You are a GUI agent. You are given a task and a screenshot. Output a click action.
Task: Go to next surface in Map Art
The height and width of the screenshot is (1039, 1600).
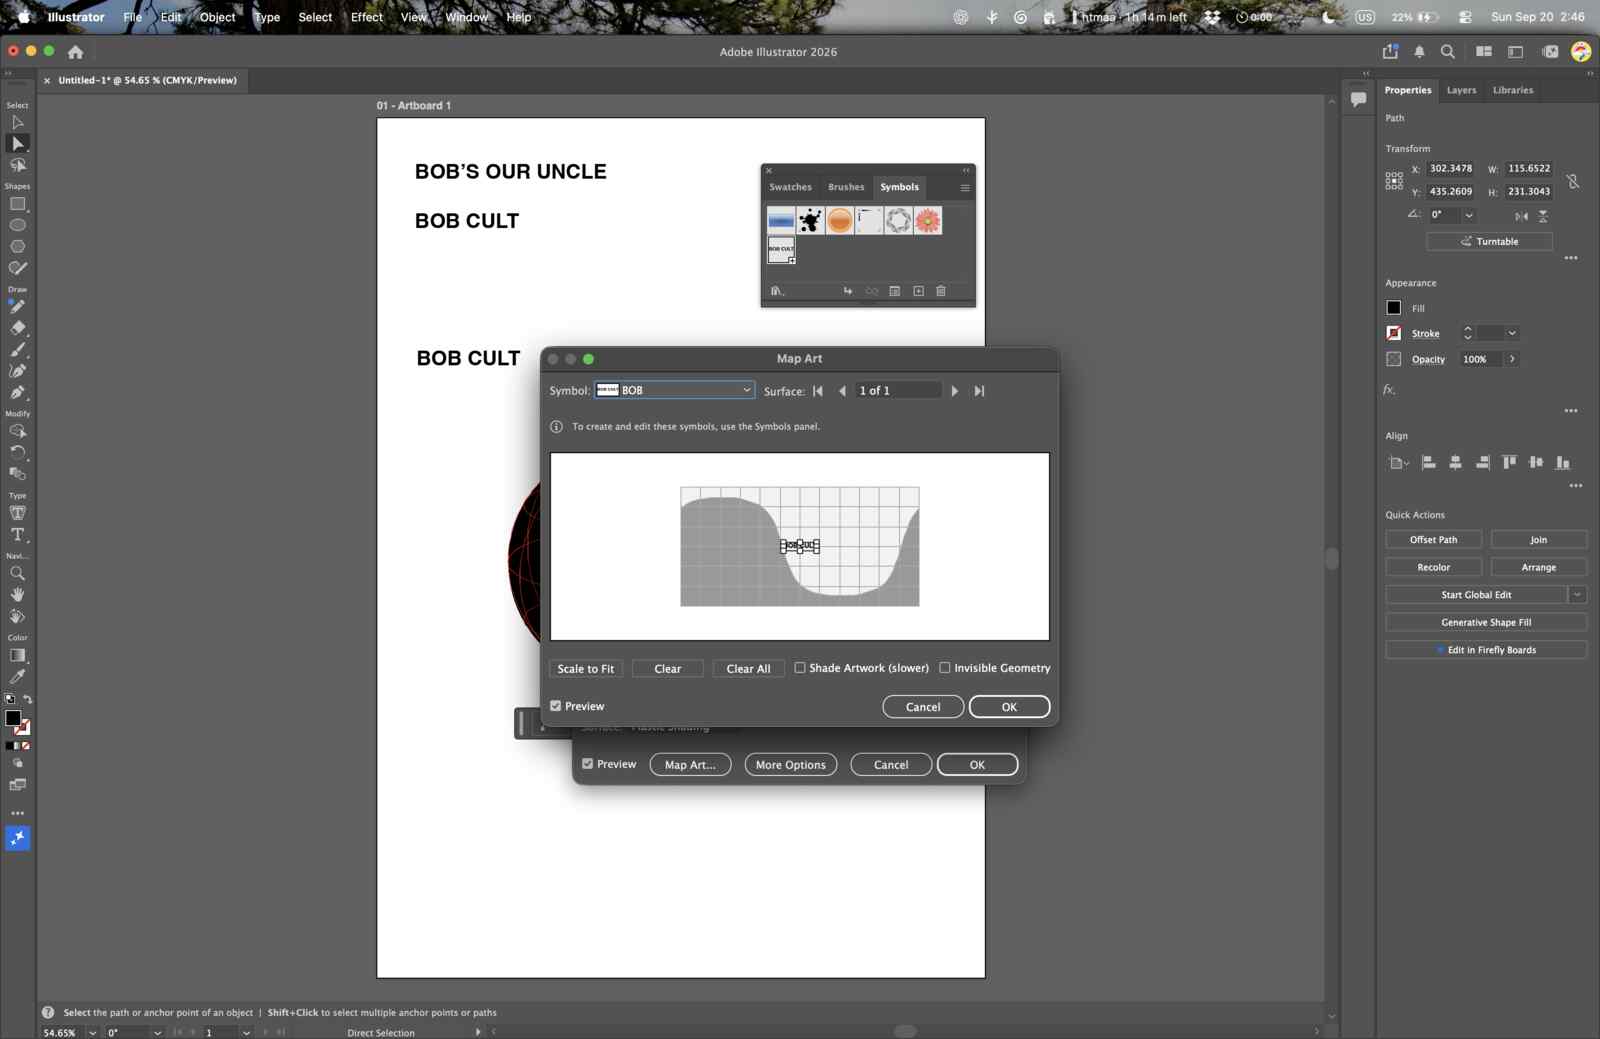coord(955,391)
